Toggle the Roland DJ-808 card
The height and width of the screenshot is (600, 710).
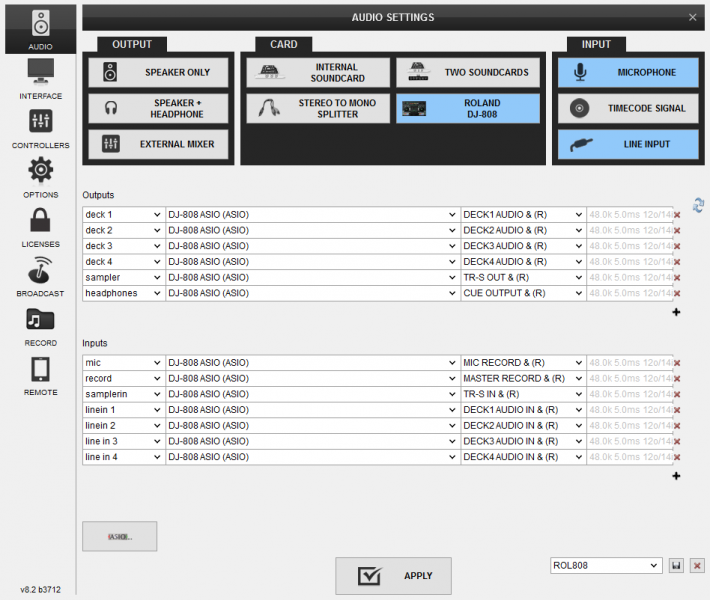click(468, 108)
